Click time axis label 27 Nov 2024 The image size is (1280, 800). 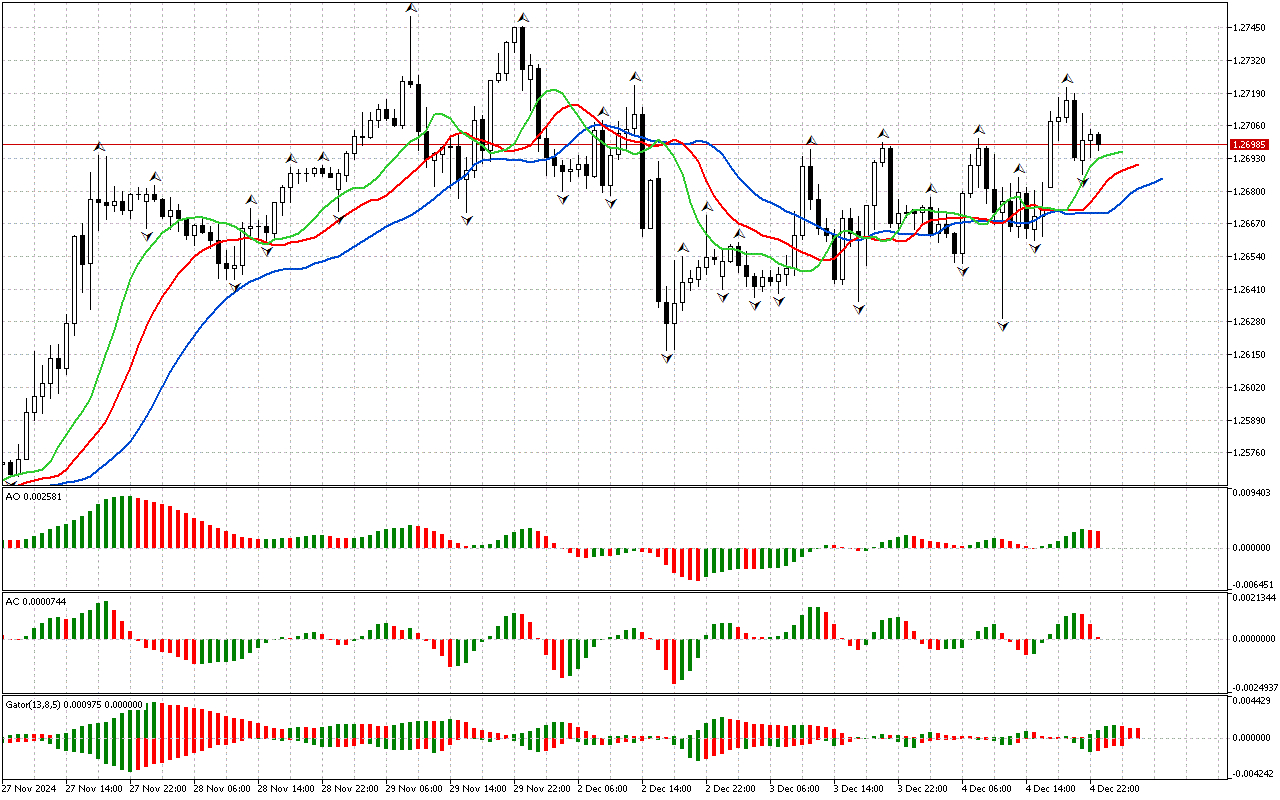coord(30,788)
